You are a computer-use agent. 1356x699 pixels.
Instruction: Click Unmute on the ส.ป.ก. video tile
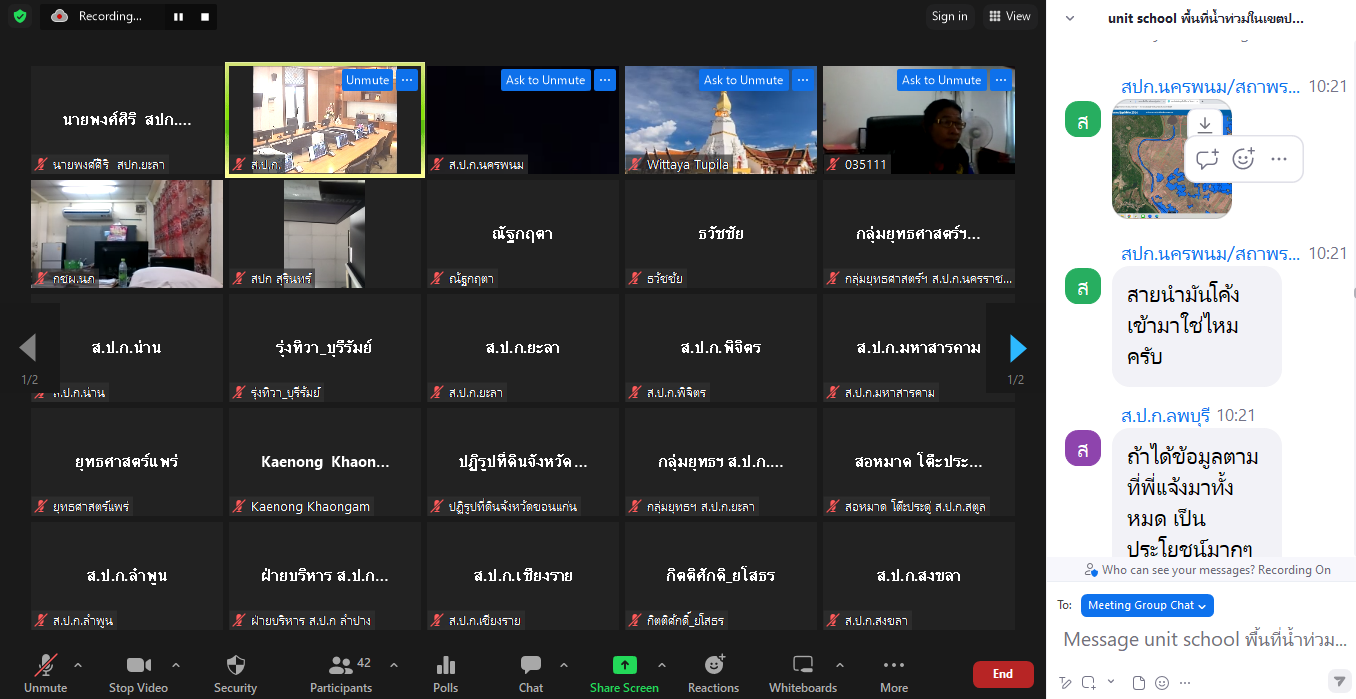368,80
